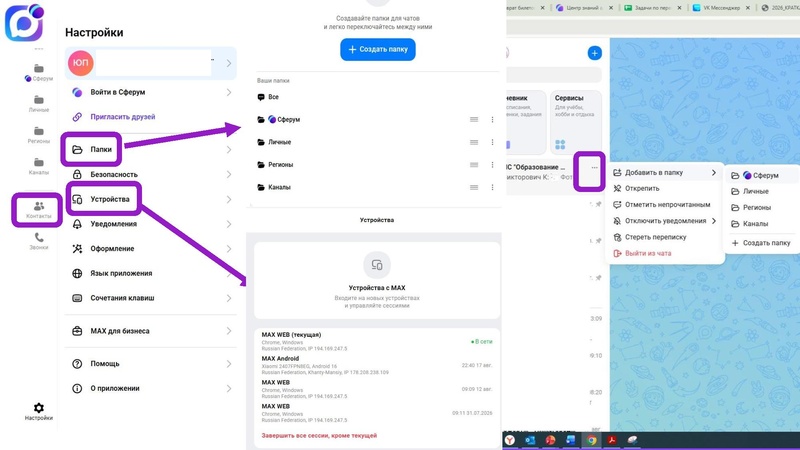The height and width of the screenshot is (450, 800).
Task: Open Outlook in the taskbar
Action: 530,440
